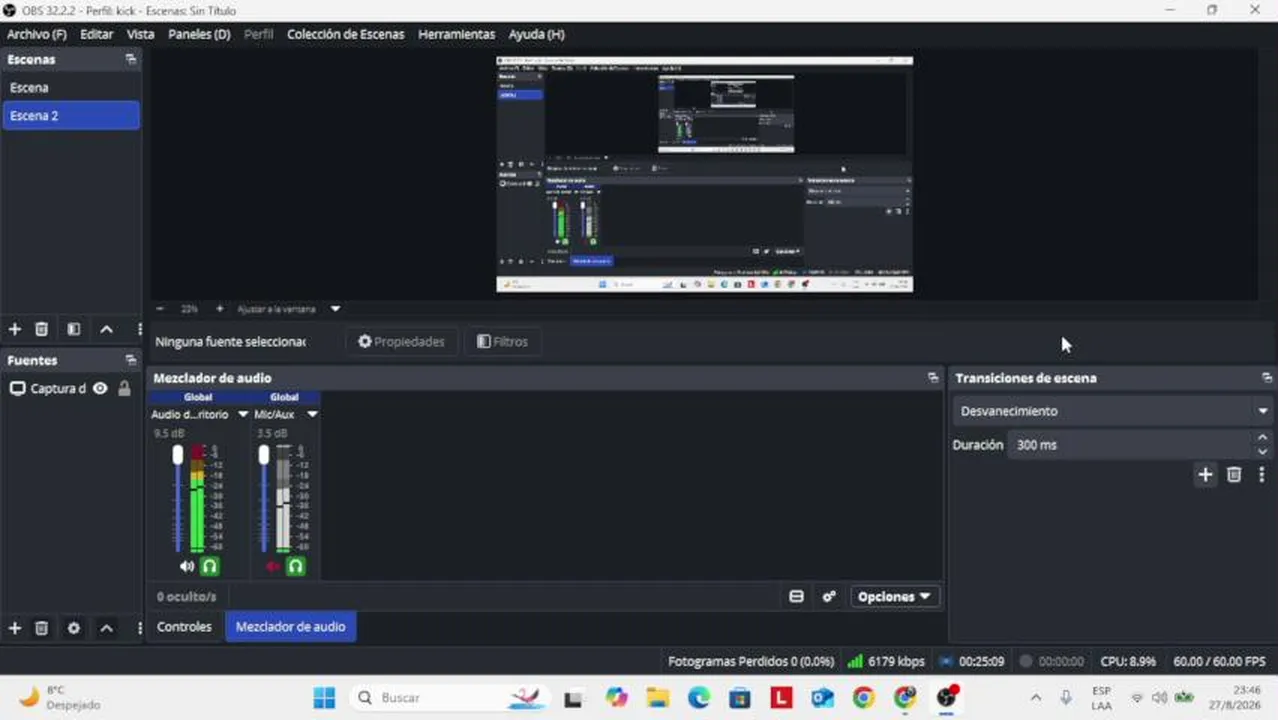This screenshot has height=720, width=1278.
Task: Open the Archivo menu
Action: pyautogui.click(x=37, y=34)
